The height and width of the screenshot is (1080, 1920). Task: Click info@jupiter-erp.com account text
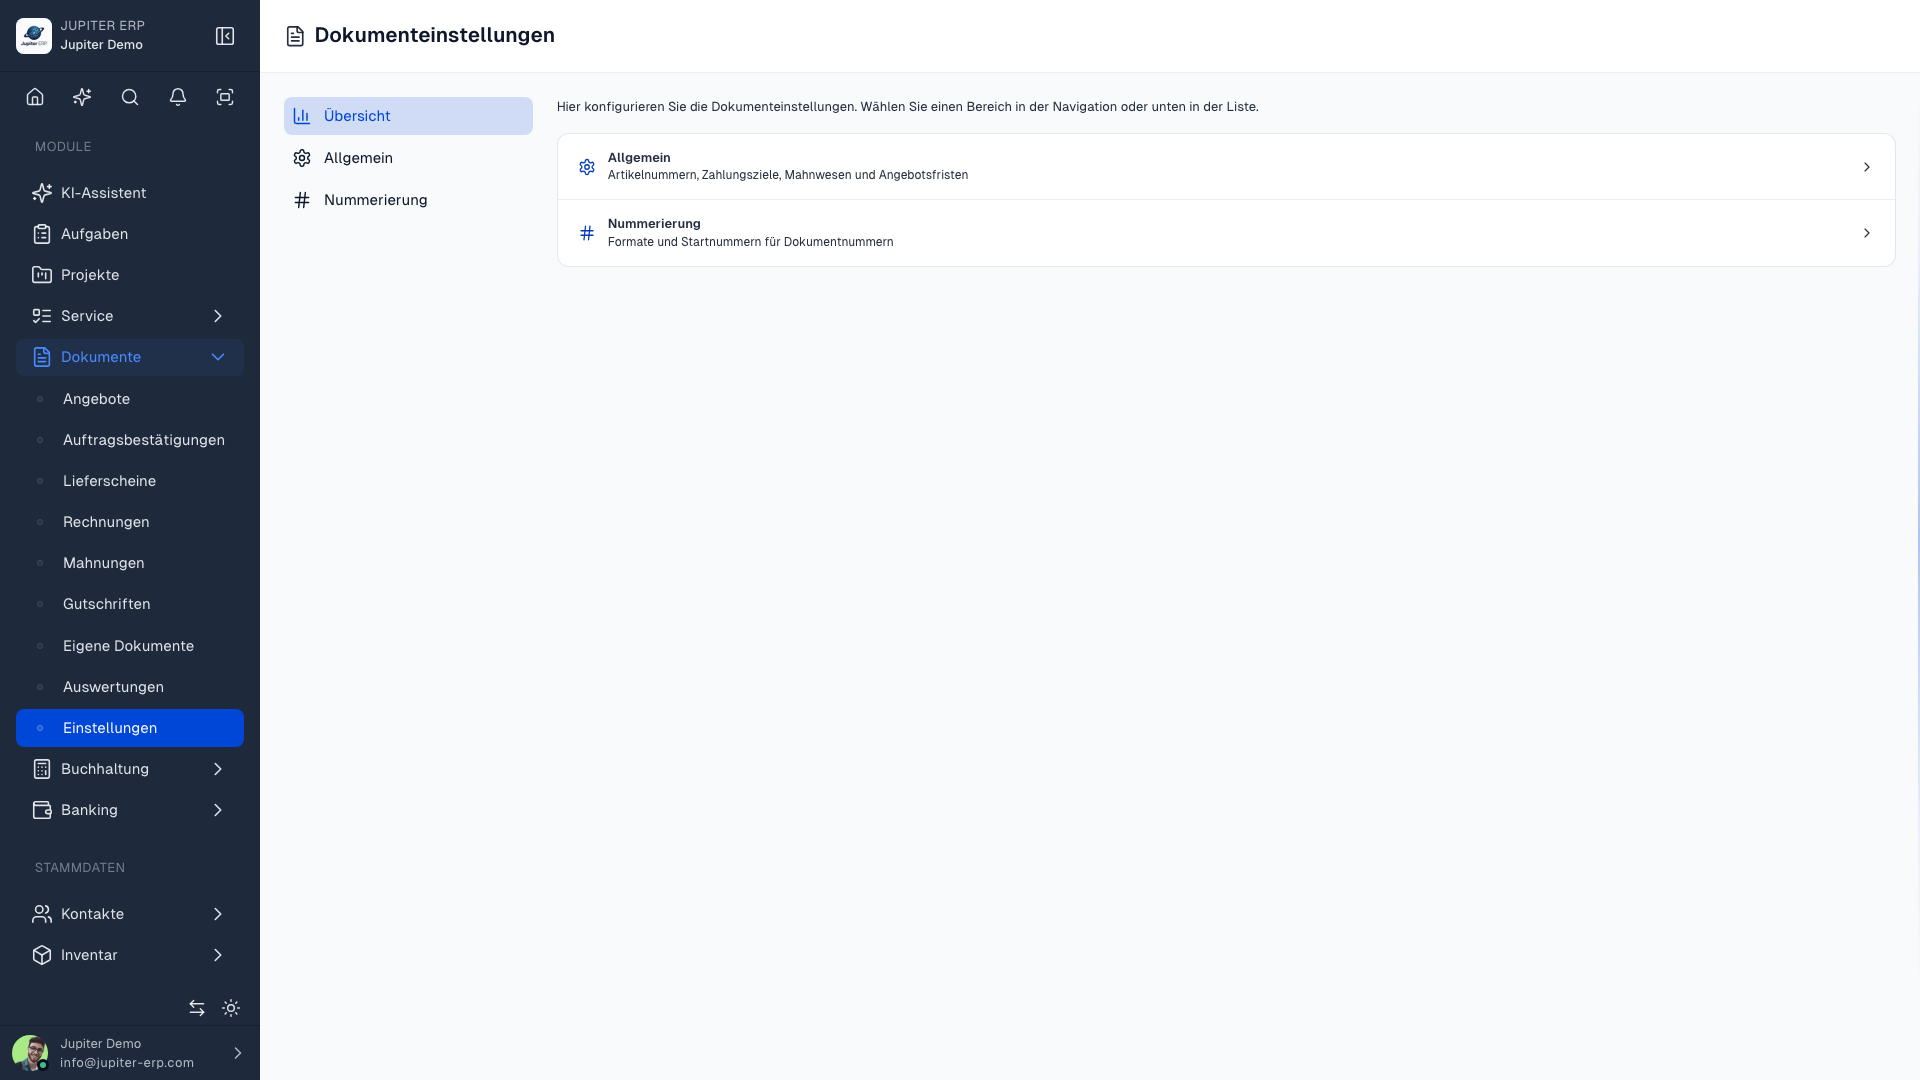[x=127, y=1063]
